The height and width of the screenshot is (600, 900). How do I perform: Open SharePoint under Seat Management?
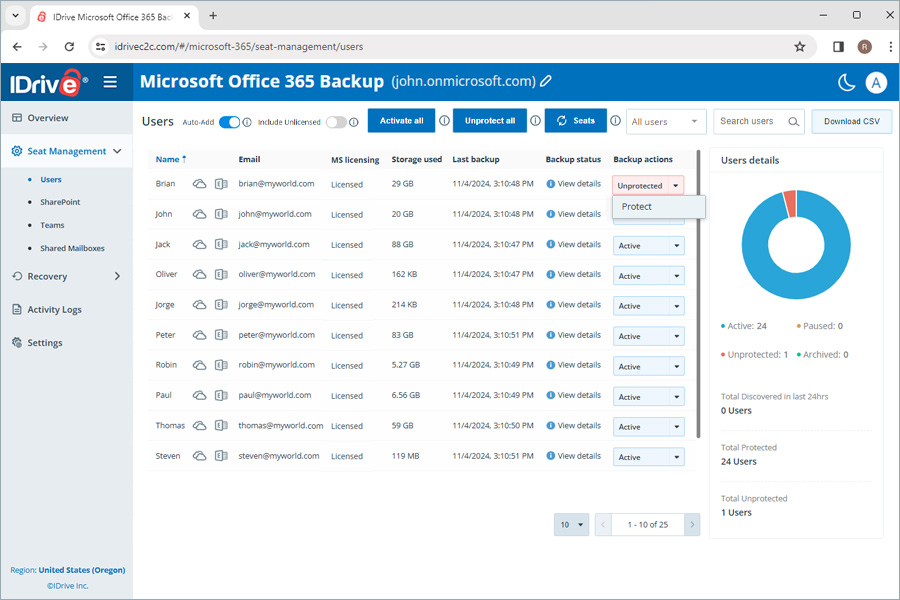click(60, 202)
